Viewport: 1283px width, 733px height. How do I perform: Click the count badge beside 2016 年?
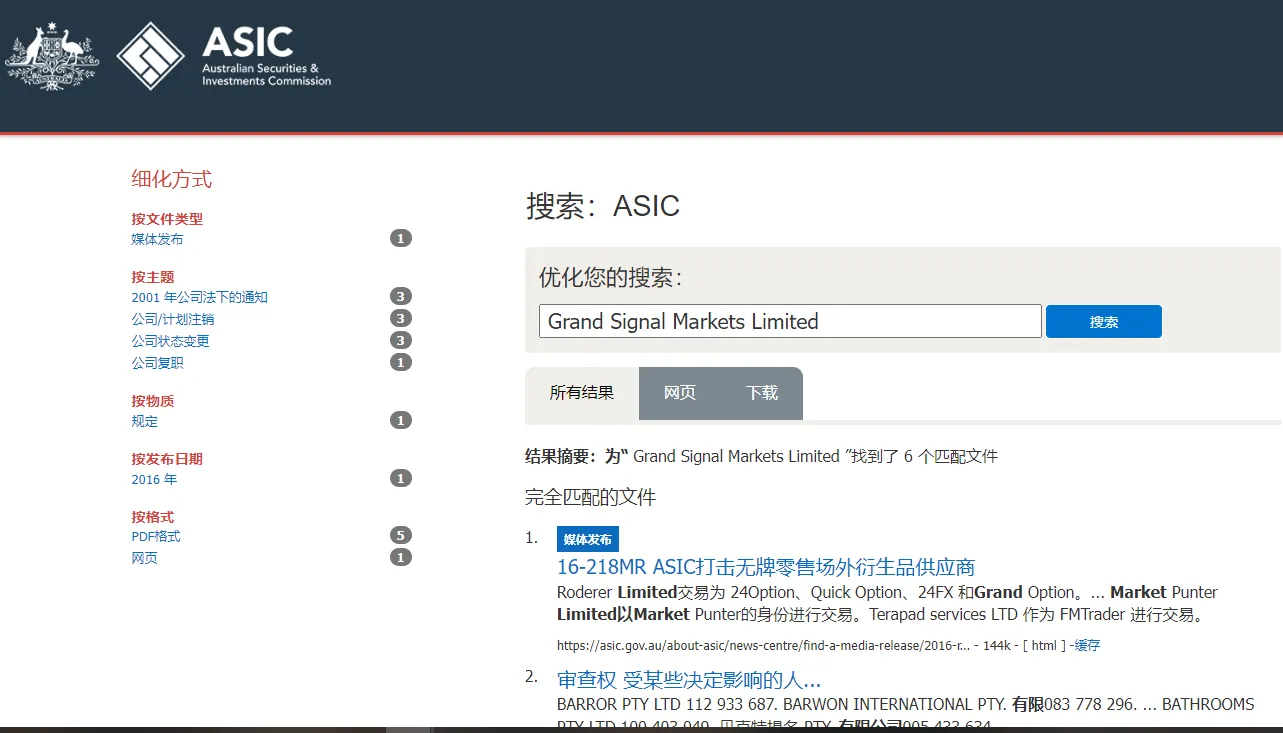tap(401, 478)
